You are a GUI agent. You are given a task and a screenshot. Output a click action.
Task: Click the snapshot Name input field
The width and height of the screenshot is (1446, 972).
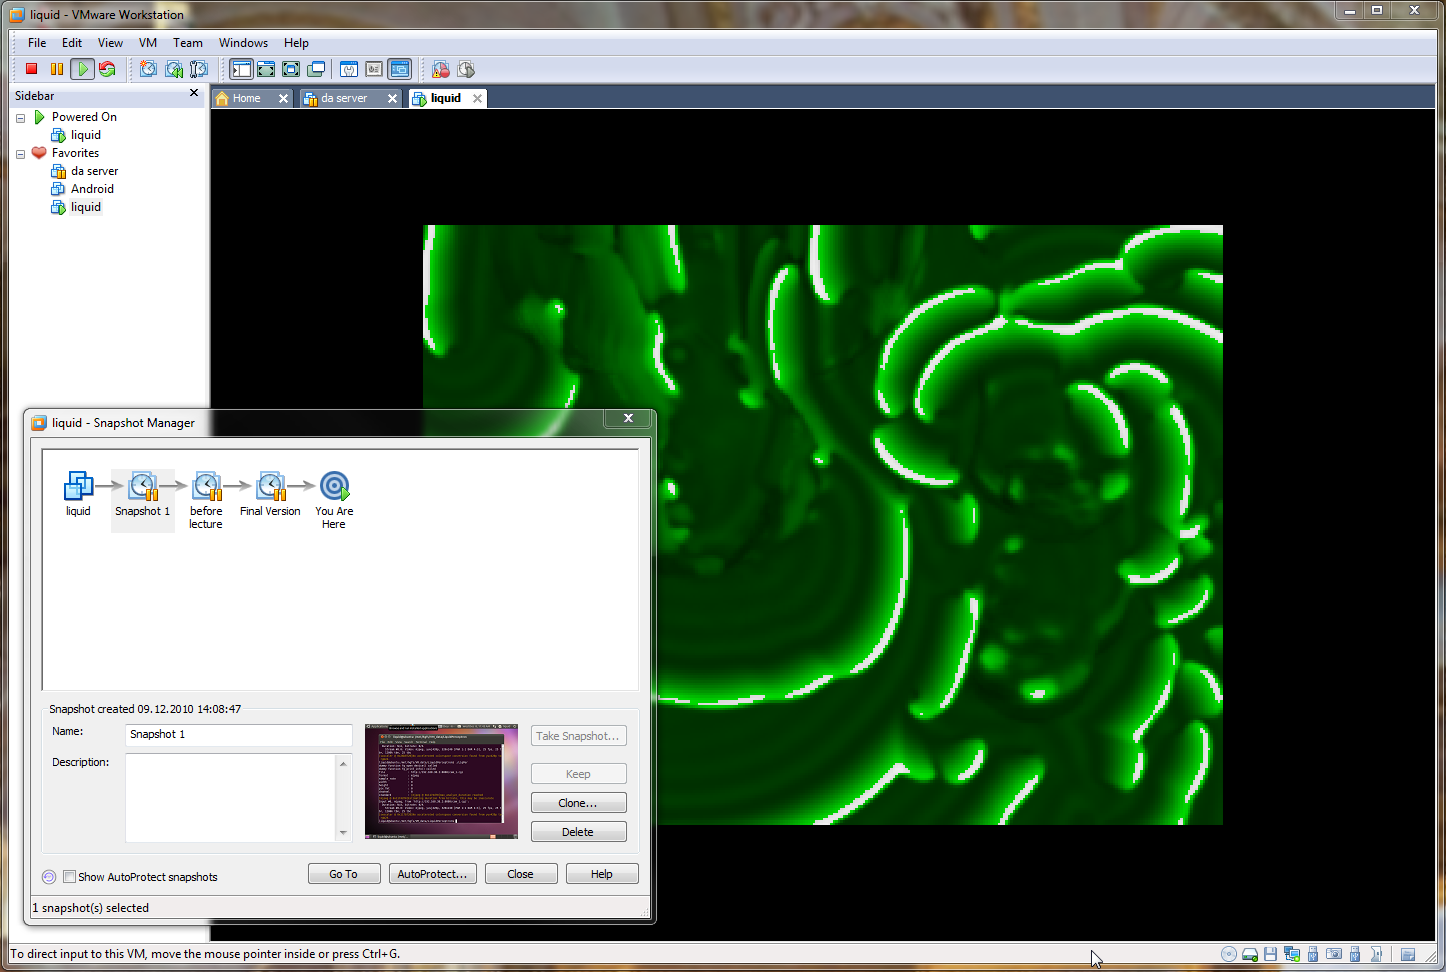pos(239,734)
